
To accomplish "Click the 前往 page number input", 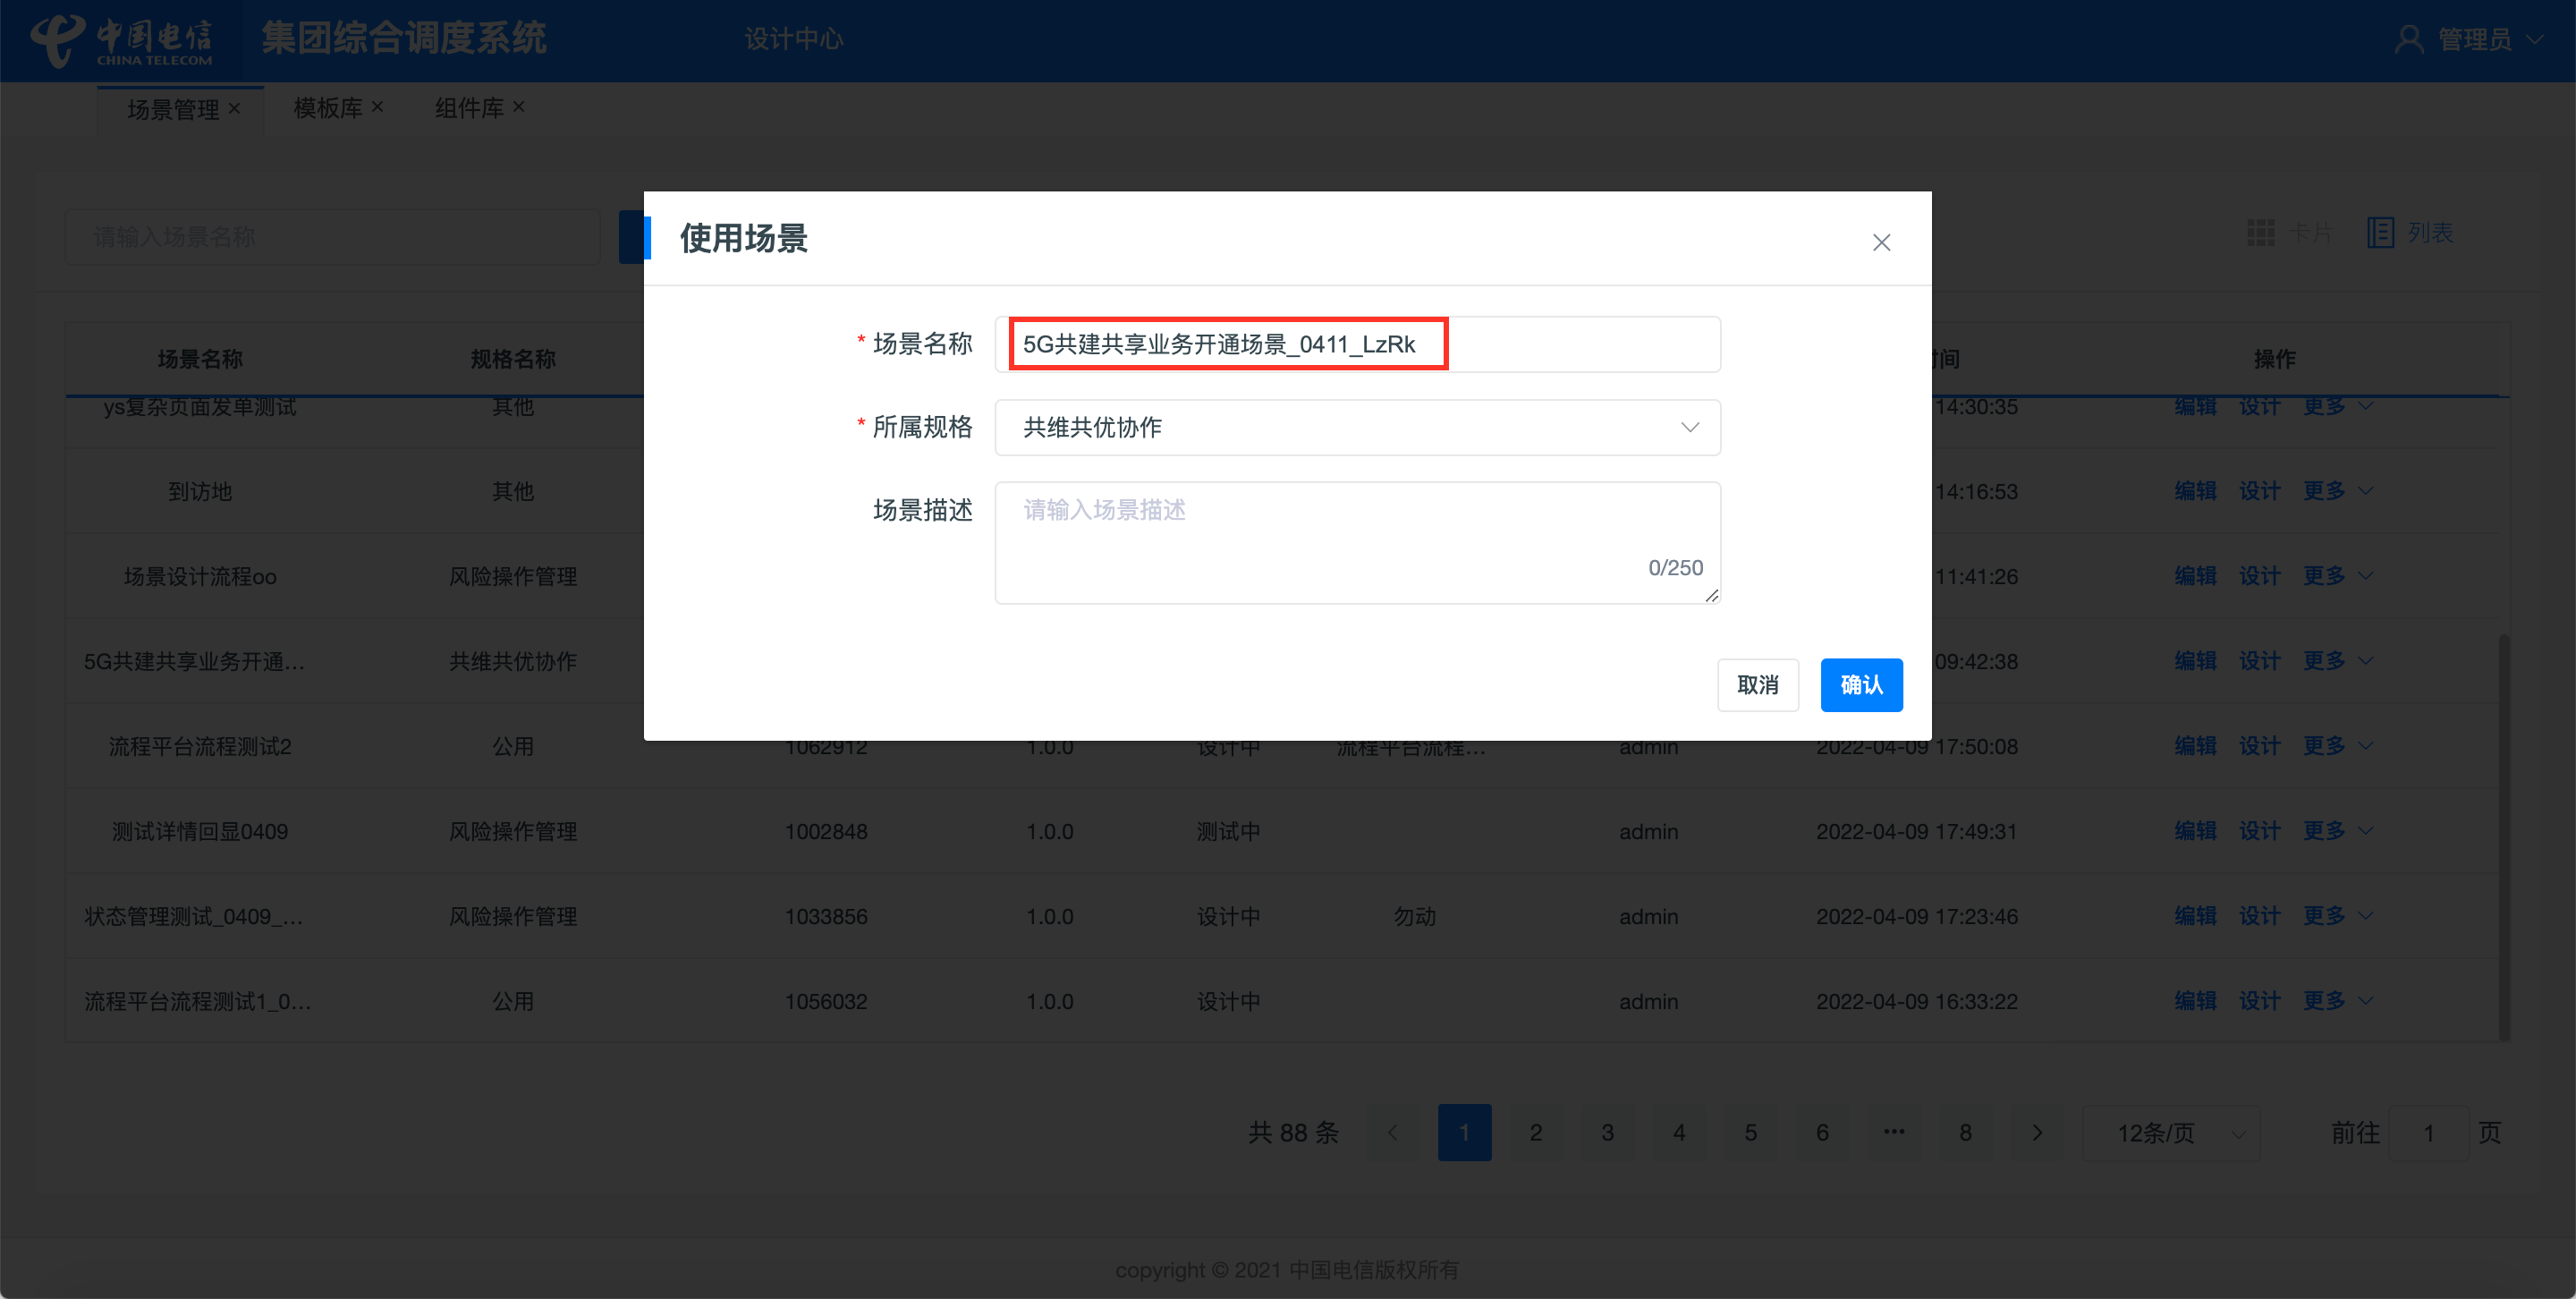I will pos(2428,1133).
